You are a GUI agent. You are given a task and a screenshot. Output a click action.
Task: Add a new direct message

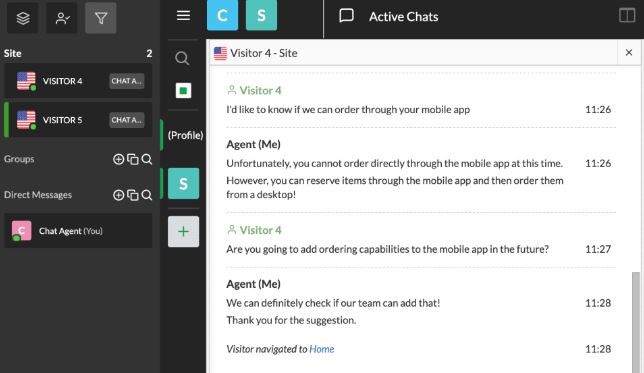click(118, 195)
